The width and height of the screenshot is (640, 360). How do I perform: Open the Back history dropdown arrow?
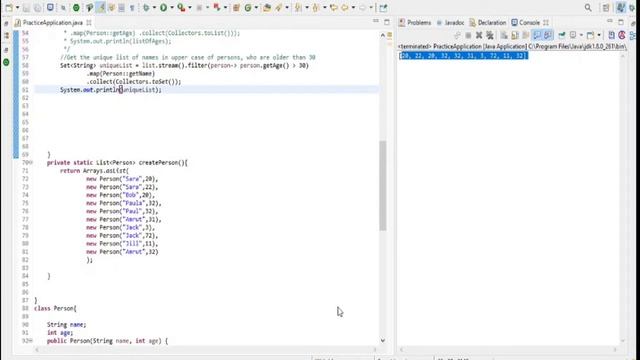[353, 8]
